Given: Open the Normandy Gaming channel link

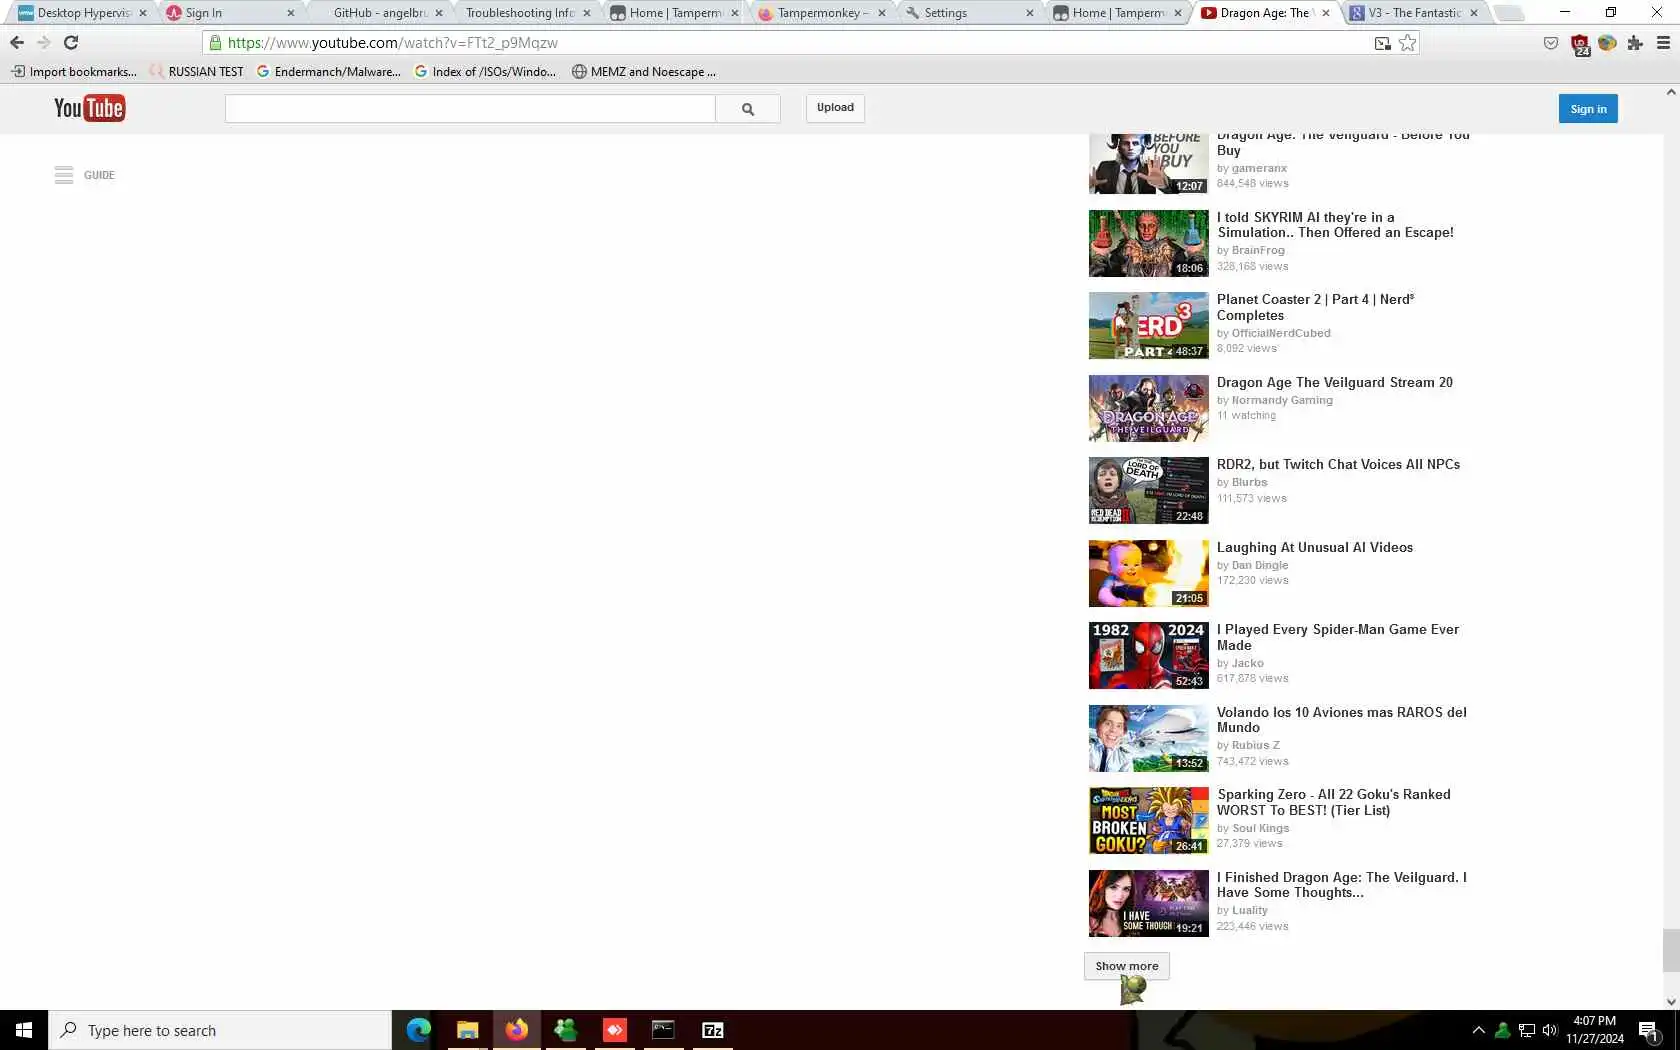Looking at the screenshot, I should 1282,400.
